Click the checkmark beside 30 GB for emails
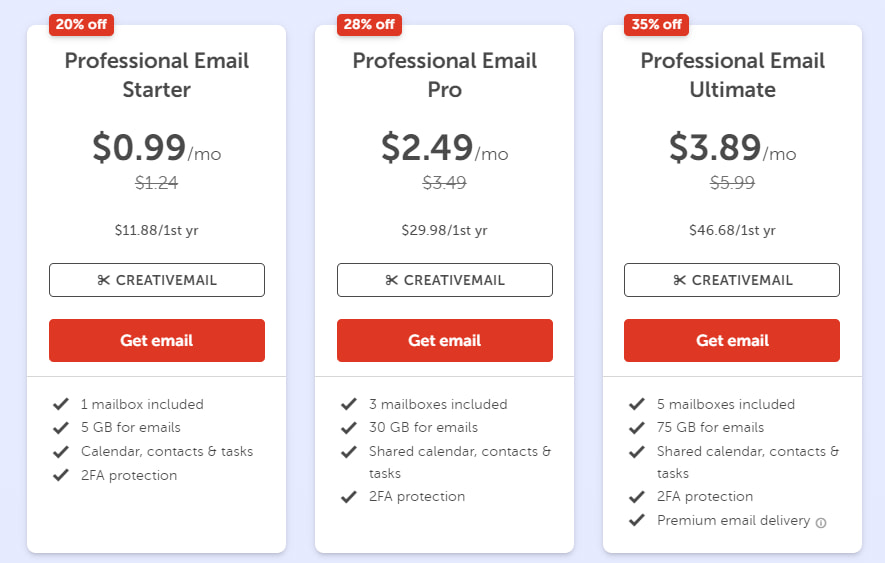 [x=348, y=428]
